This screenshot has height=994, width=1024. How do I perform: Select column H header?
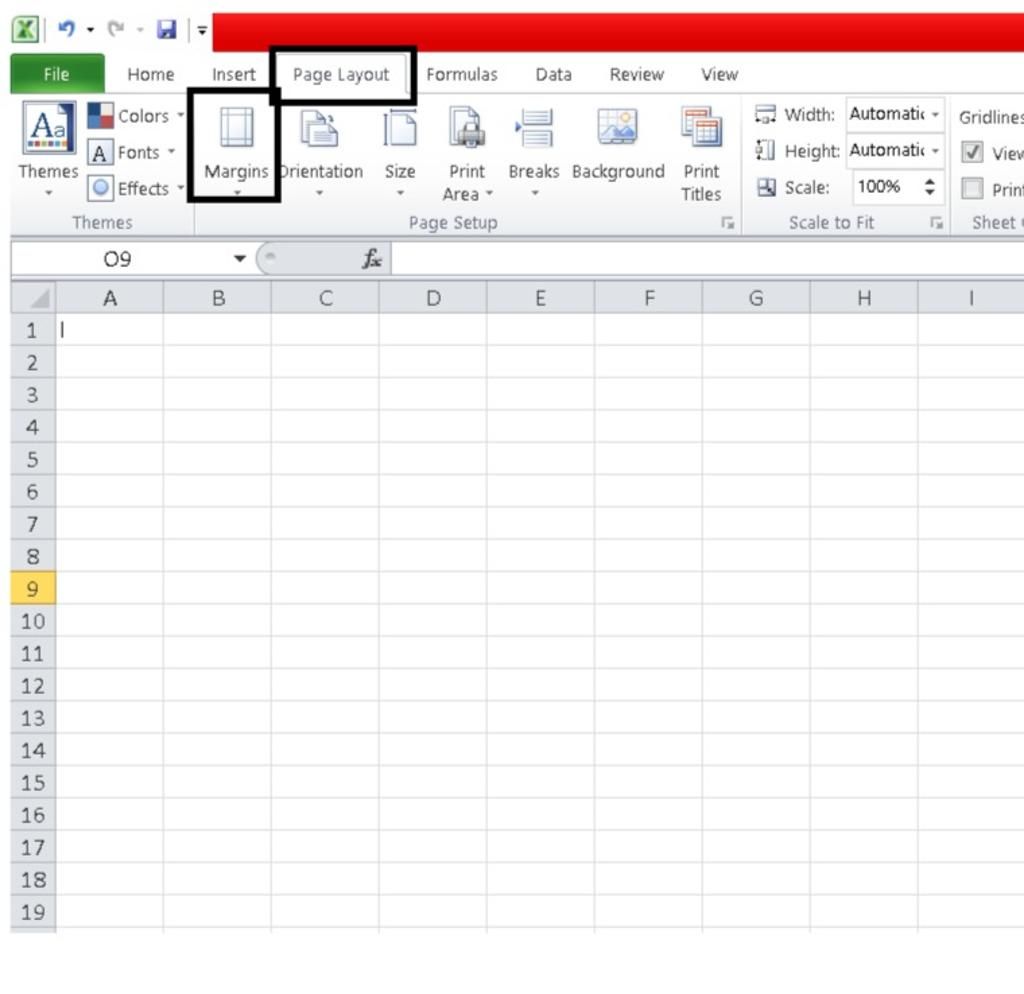[x=864, y=298]
